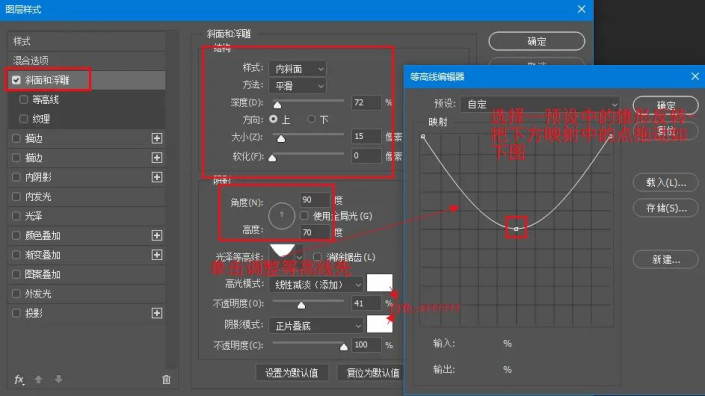The height and width of the screenshot is (396, 705).
Task: Click the 角度 value field 90
Action: tap(315, 200)
